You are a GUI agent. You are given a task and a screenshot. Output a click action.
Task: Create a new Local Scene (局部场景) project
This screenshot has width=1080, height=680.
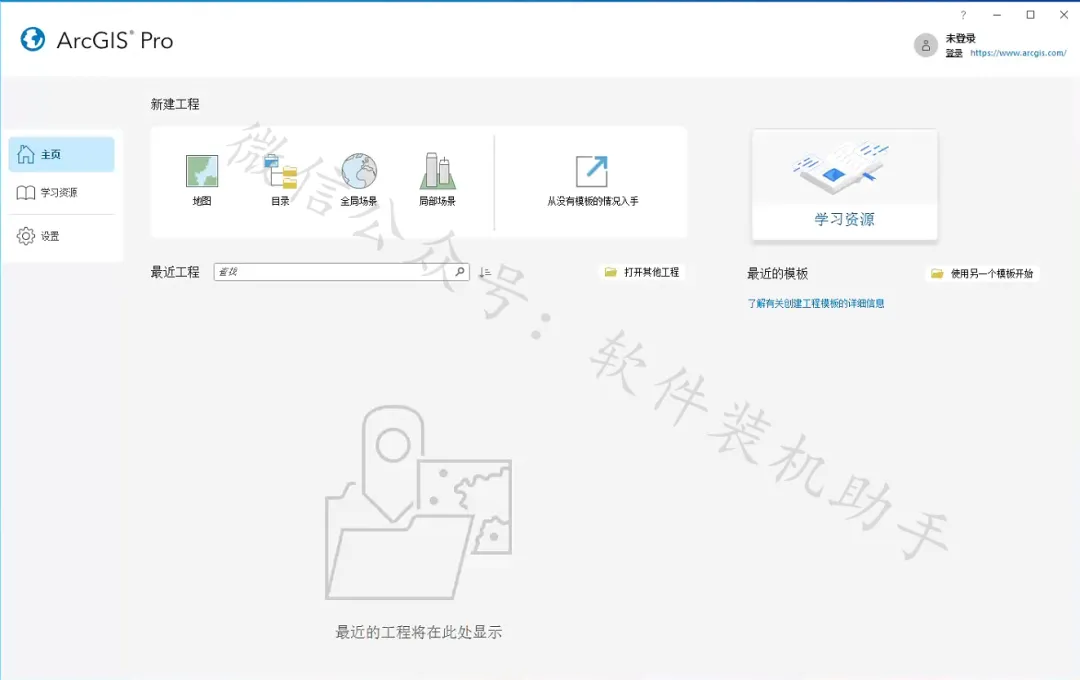click(437, 181)
